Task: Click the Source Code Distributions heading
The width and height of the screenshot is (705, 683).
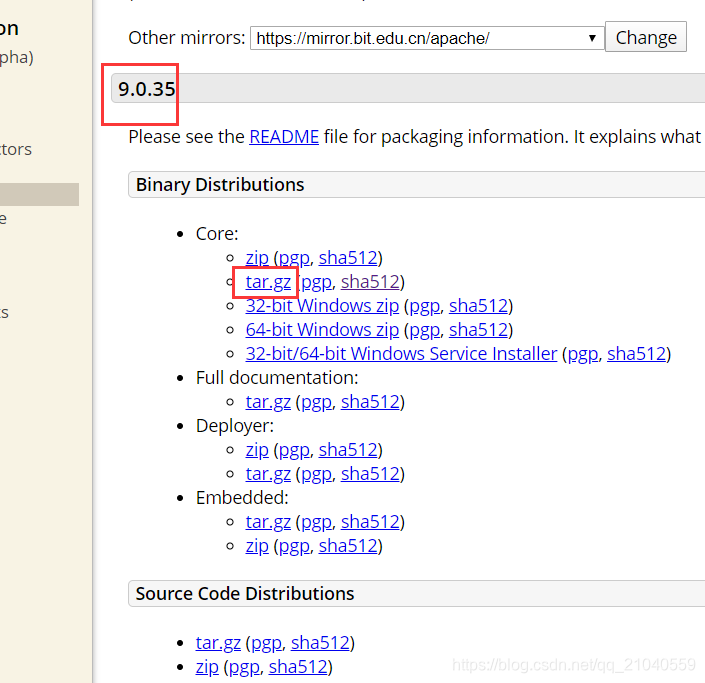Action: coord(245,594)
